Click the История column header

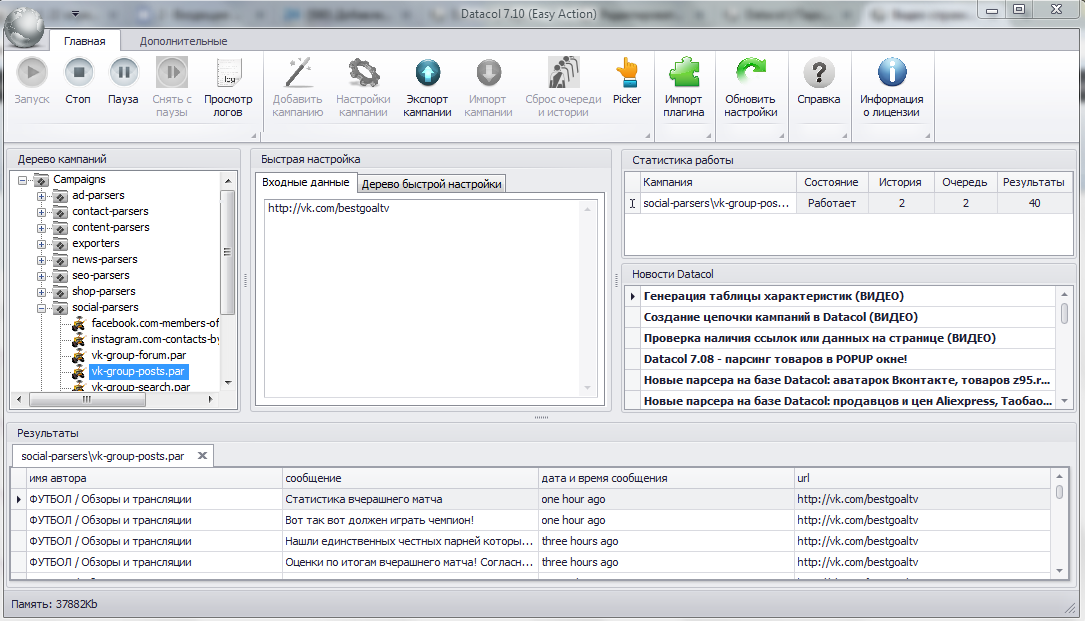[x=900, y=182]
